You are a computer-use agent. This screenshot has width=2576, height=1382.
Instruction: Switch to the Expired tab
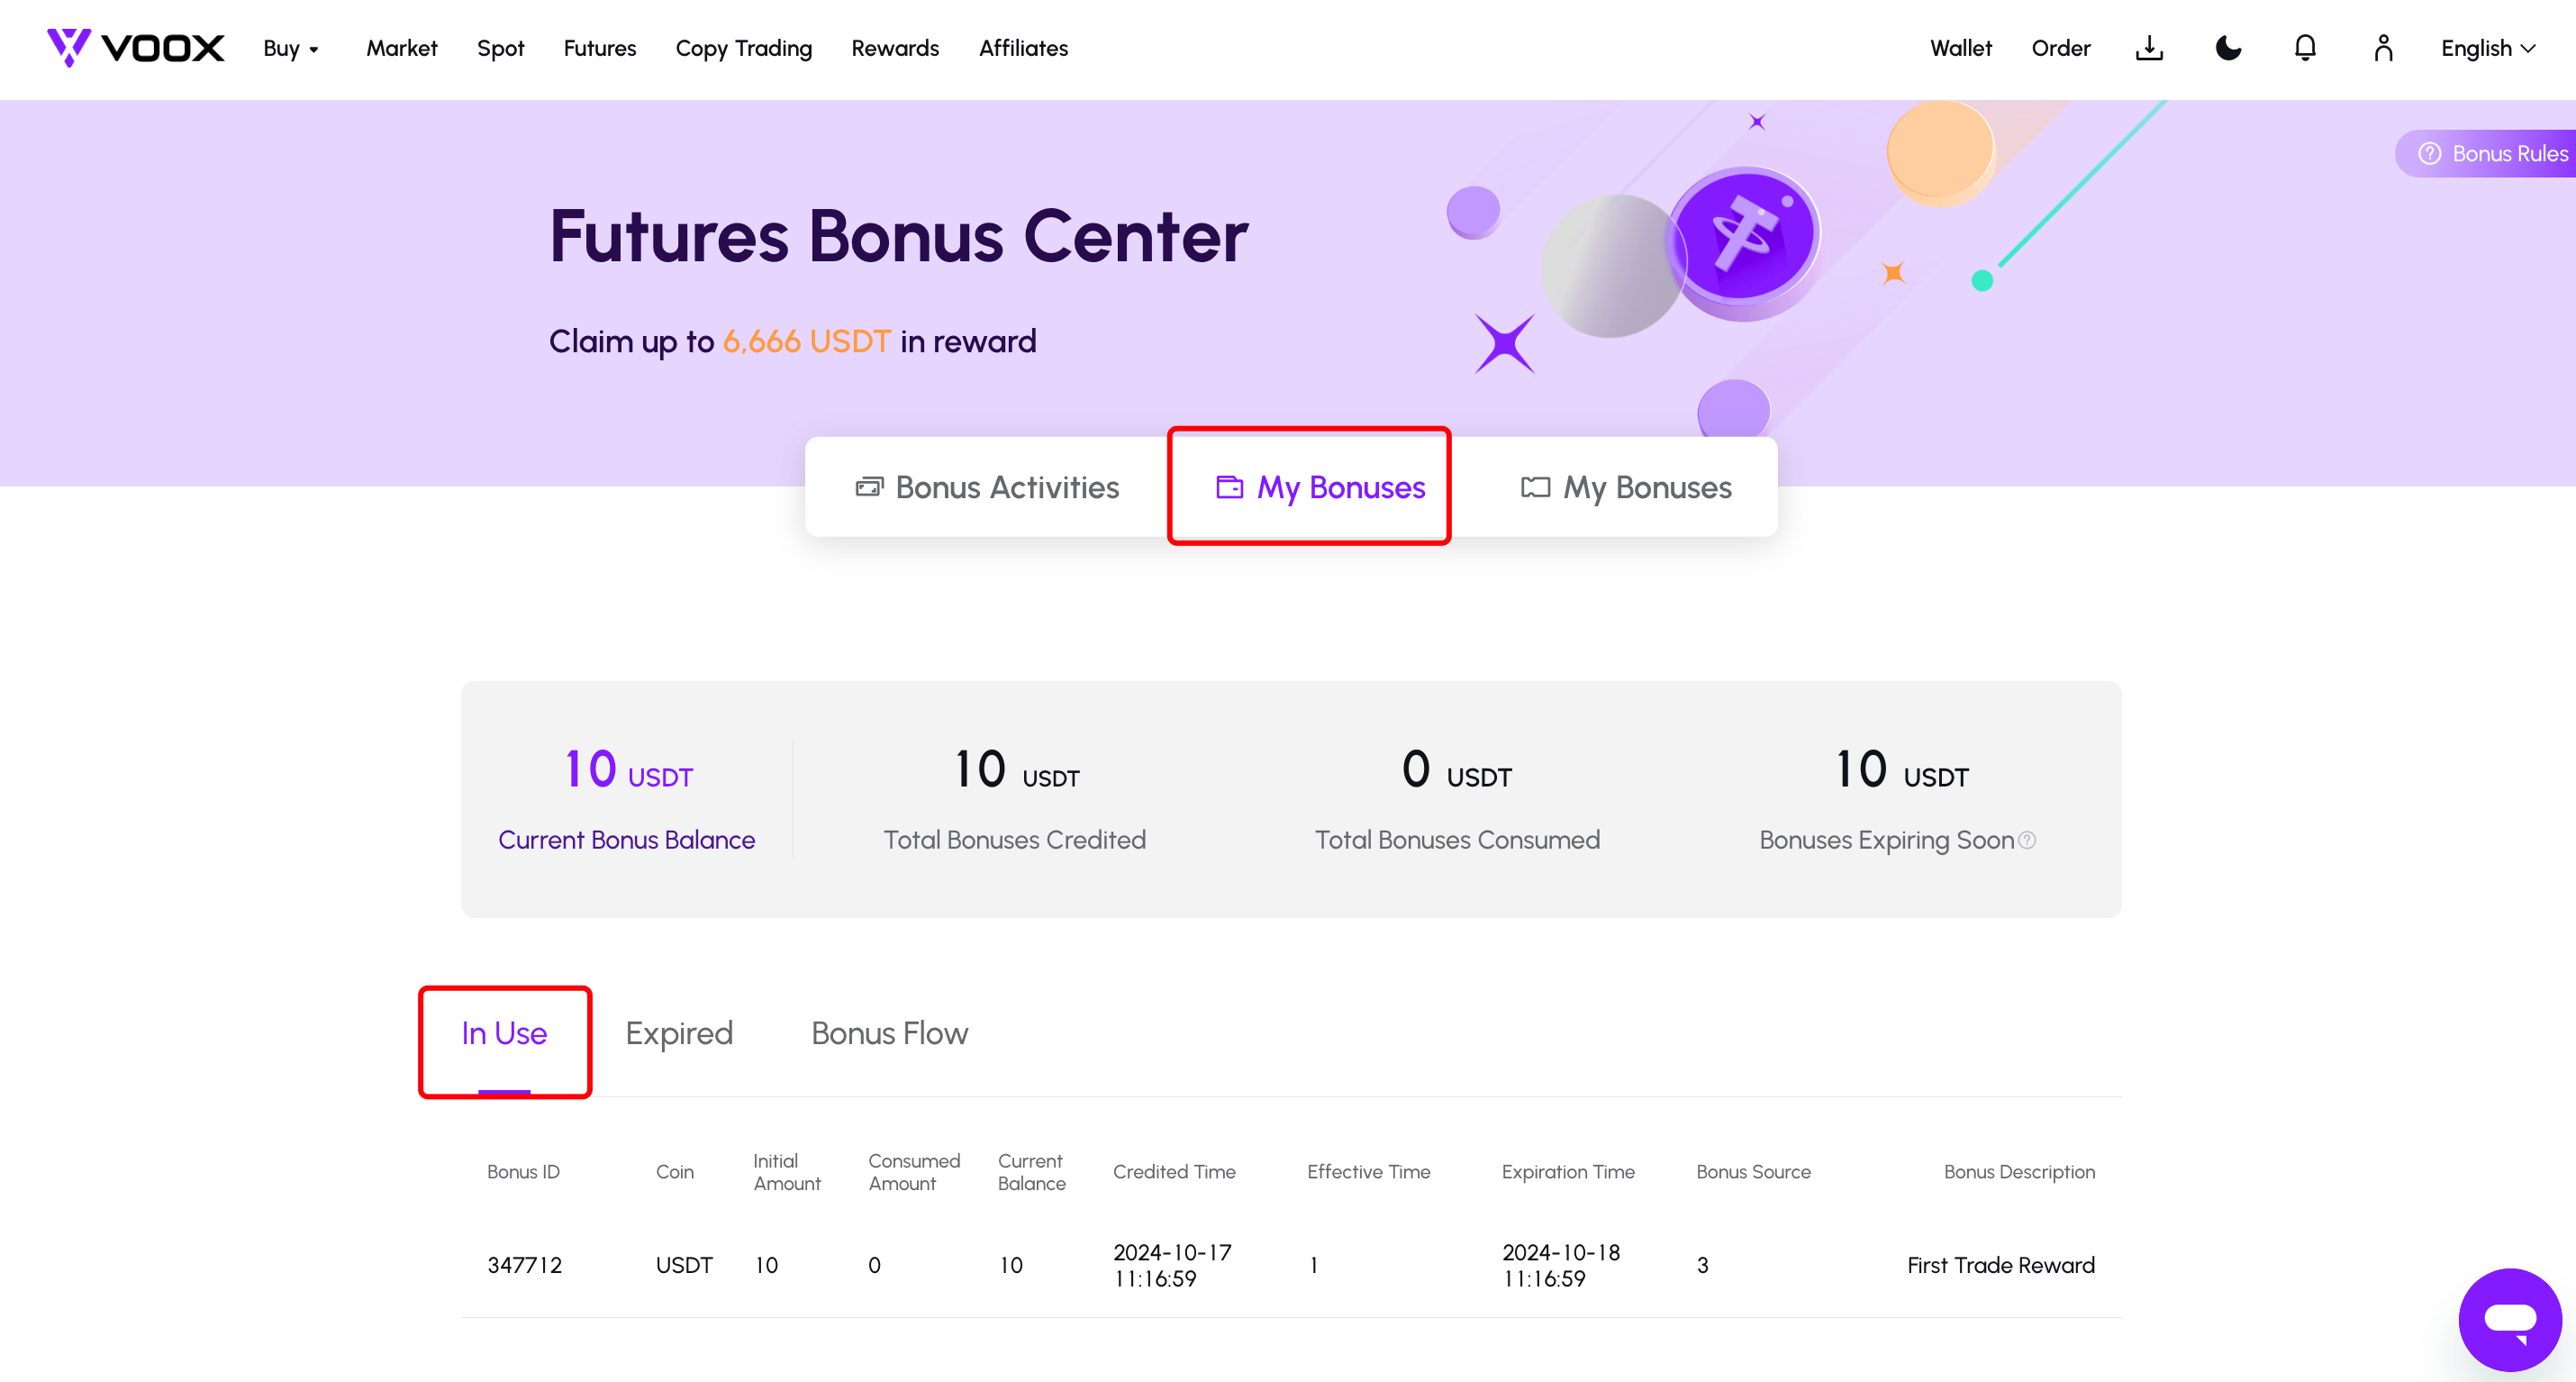[x=679, y=1033]
